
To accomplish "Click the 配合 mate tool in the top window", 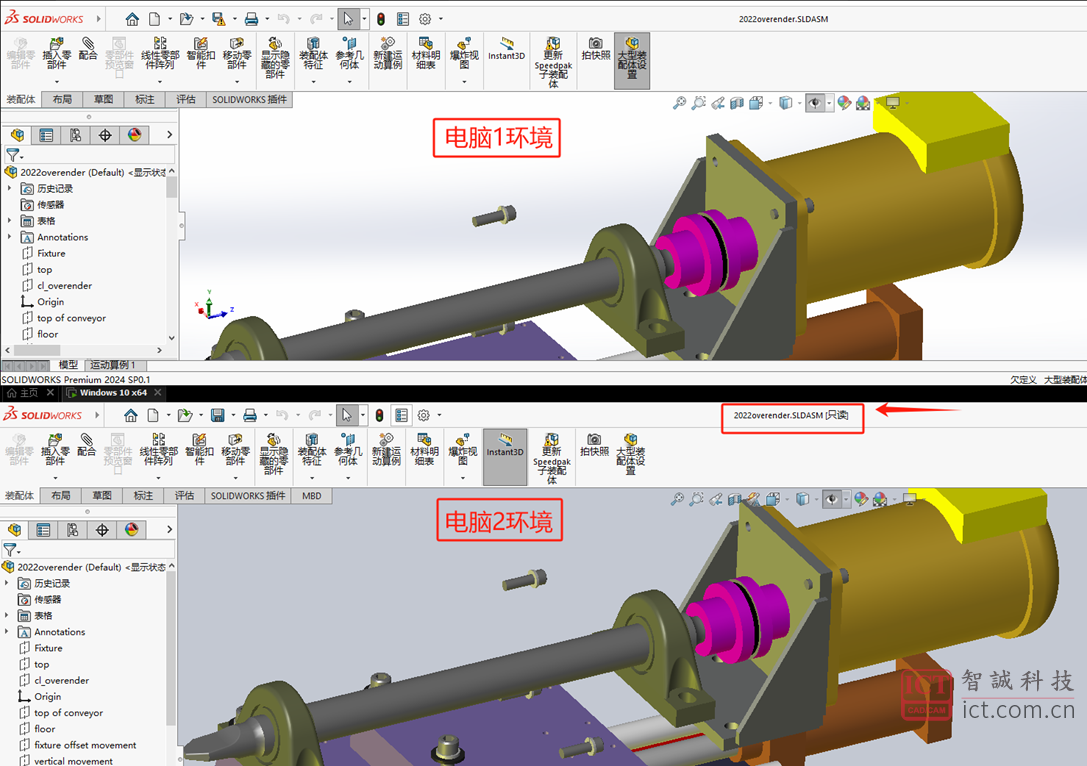I will point(88,49).
